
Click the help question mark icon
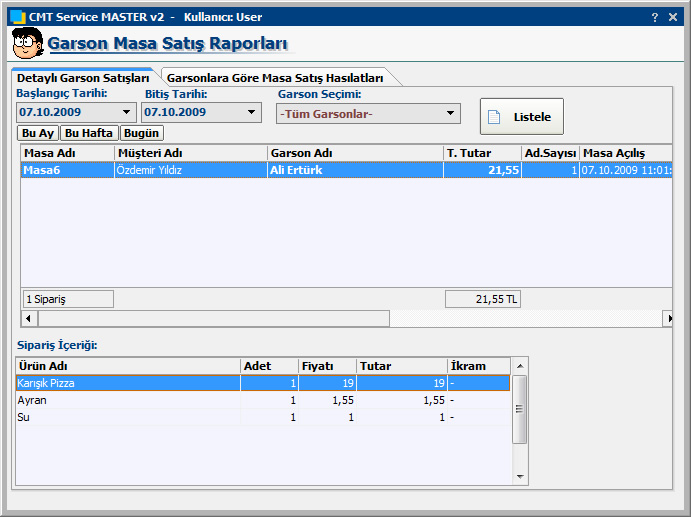click(654, 17)
